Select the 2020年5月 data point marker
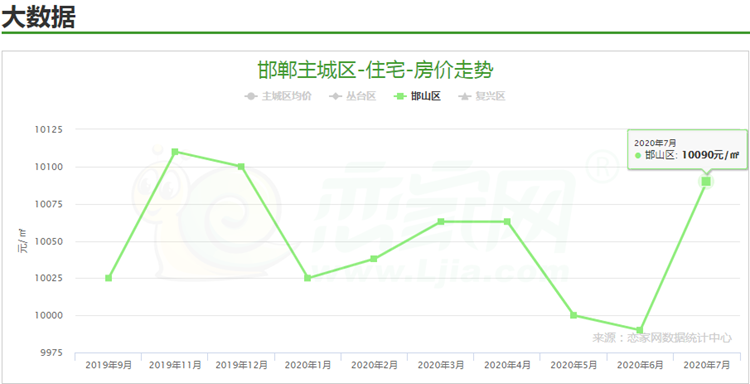 [574, 315]
